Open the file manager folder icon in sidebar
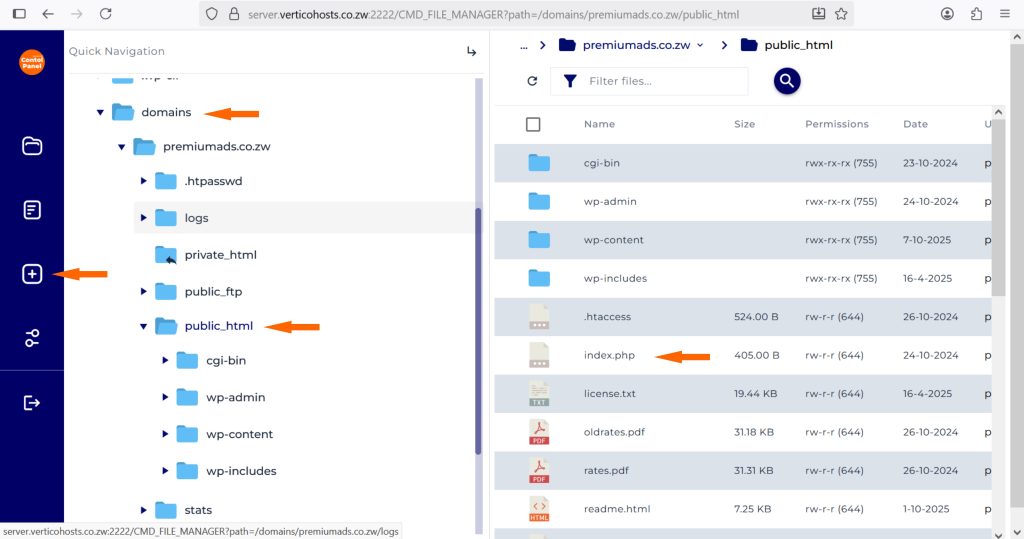Viewport: 1024px width, 539px height. 32,146
